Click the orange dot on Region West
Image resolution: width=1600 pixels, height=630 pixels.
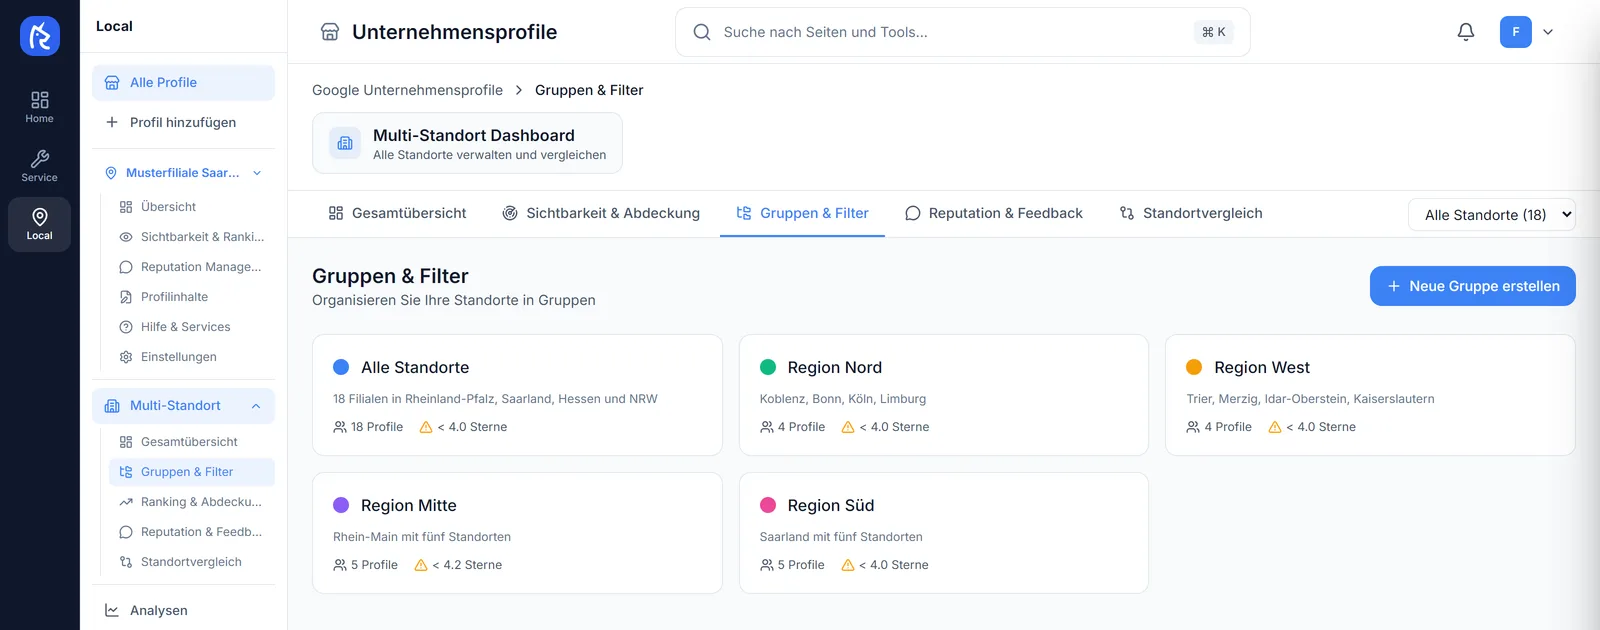[1194, 367]
